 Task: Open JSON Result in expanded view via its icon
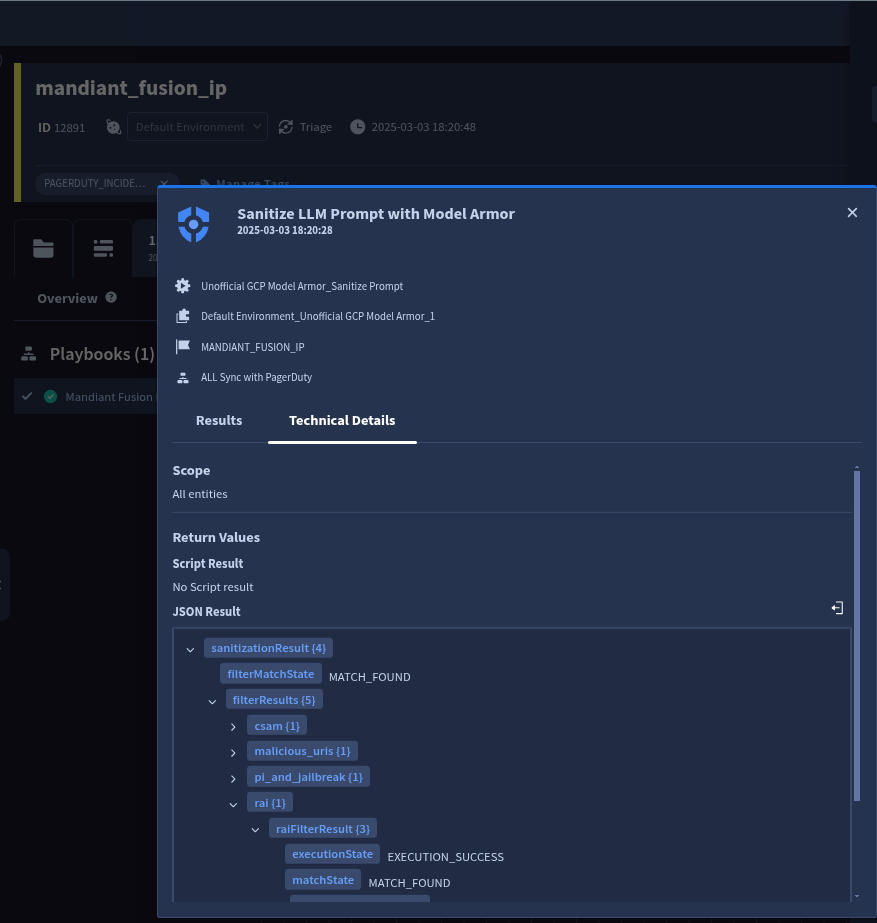click(x=837, y=607)
